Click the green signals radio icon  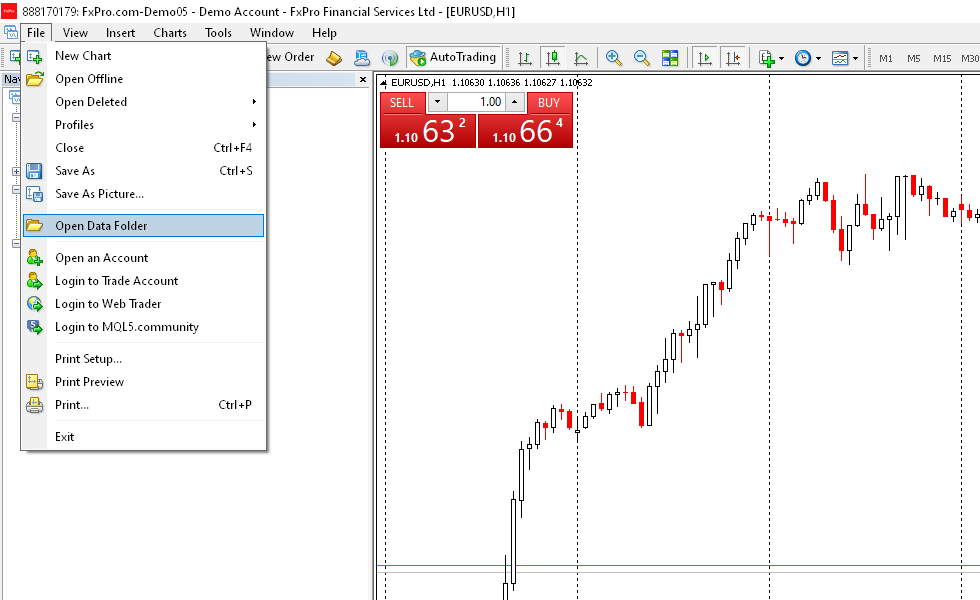389,58
